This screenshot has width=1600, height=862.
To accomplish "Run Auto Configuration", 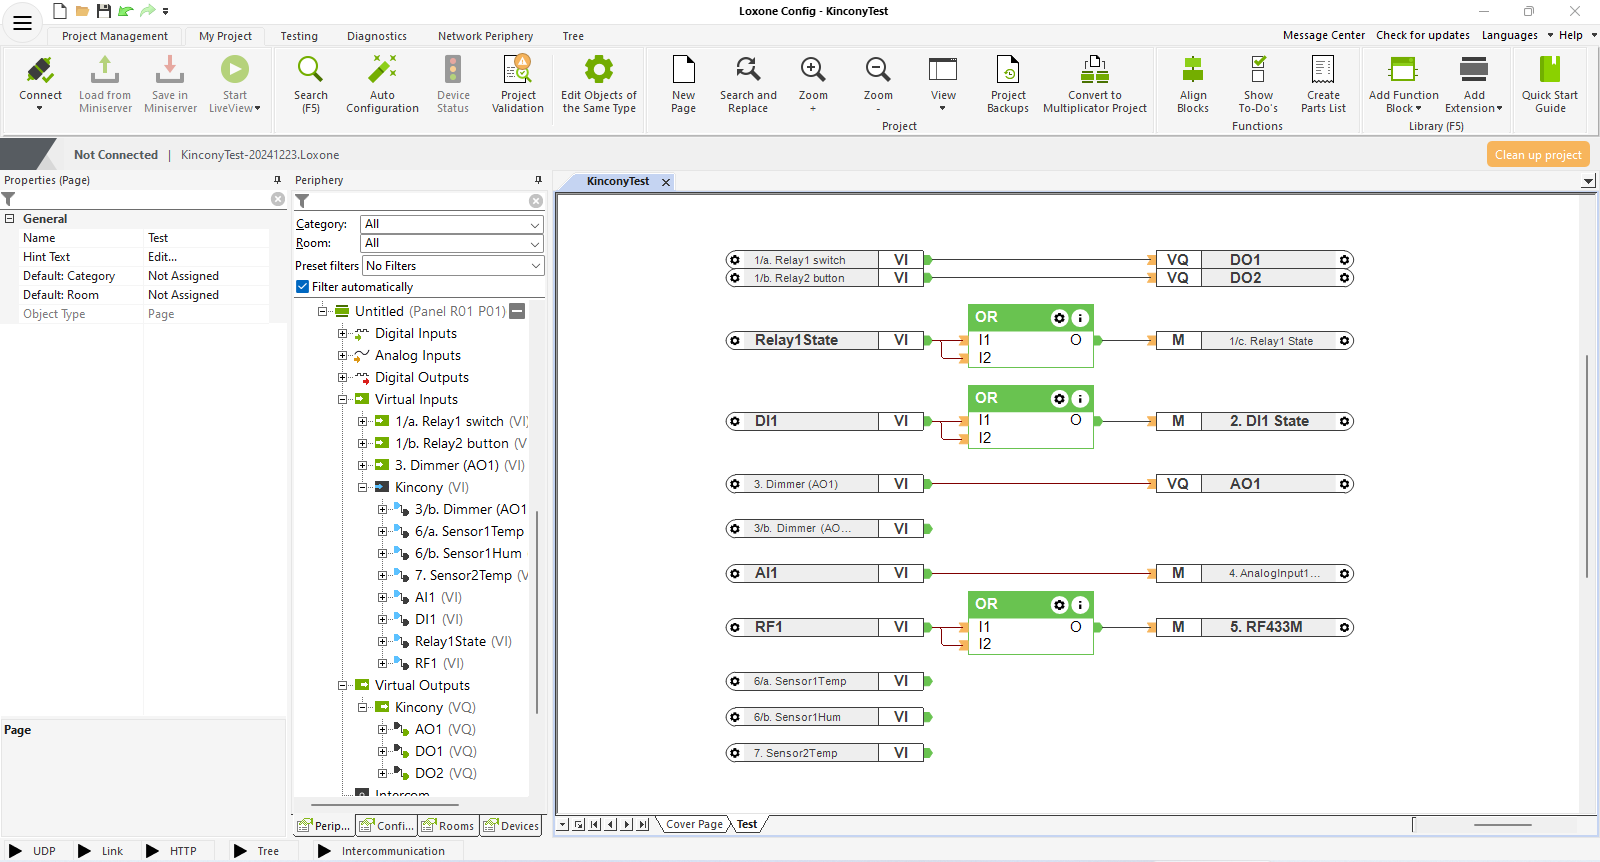I will 382,84.
